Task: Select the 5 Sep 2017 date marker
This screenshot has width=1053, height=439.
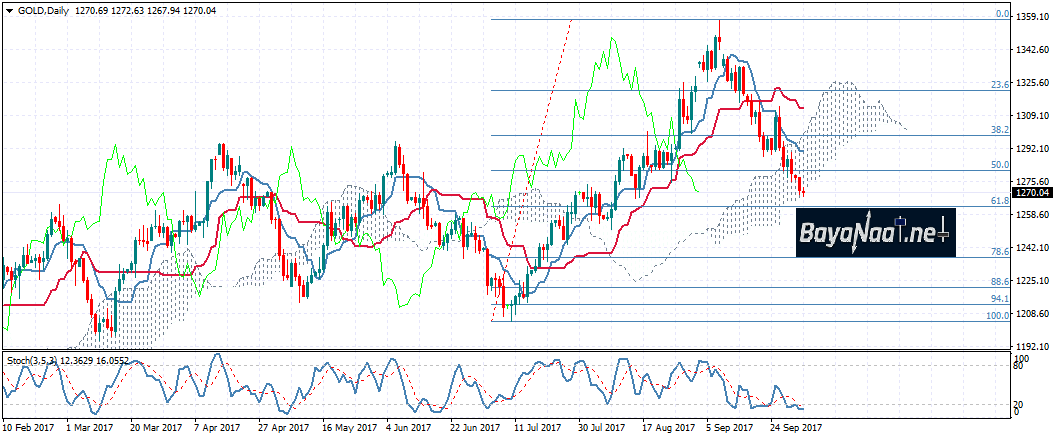Action: 728,427
